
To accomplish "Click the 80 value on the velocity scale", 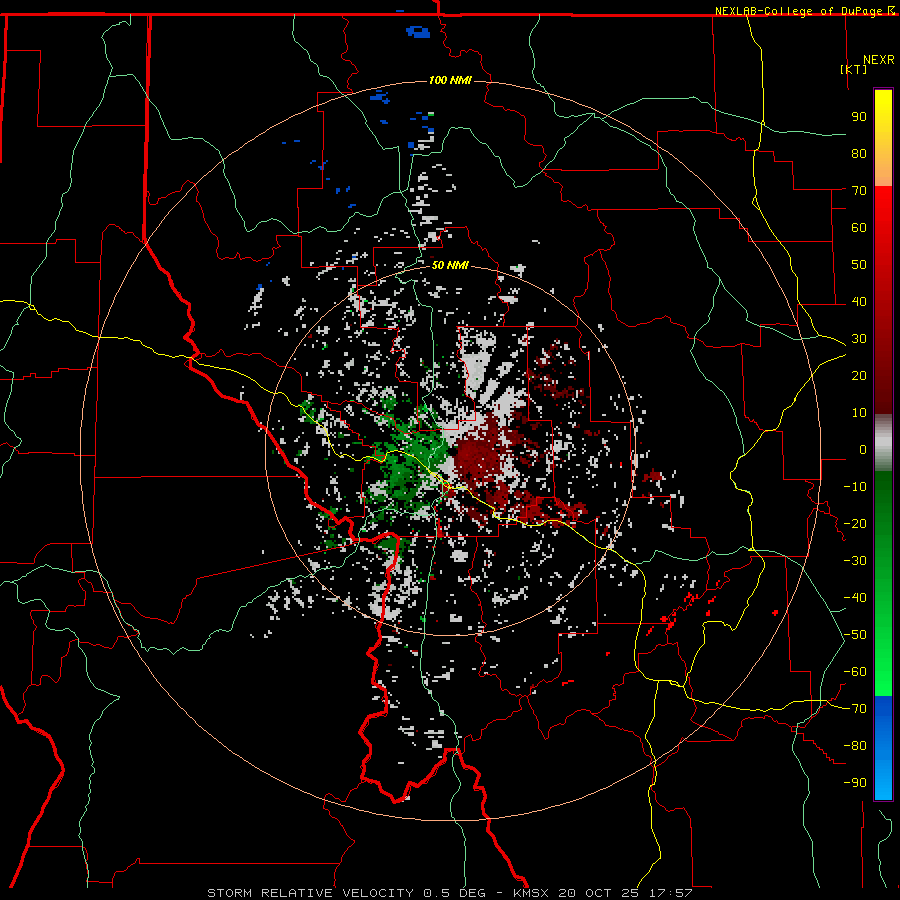I will click(859, 154).
